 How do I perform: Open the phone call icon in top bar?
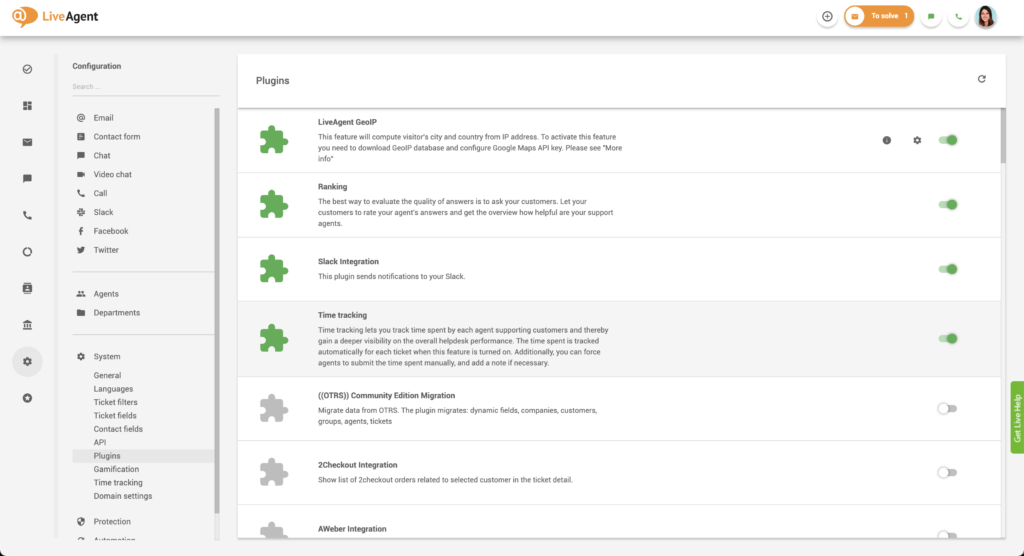click(959, 16)
